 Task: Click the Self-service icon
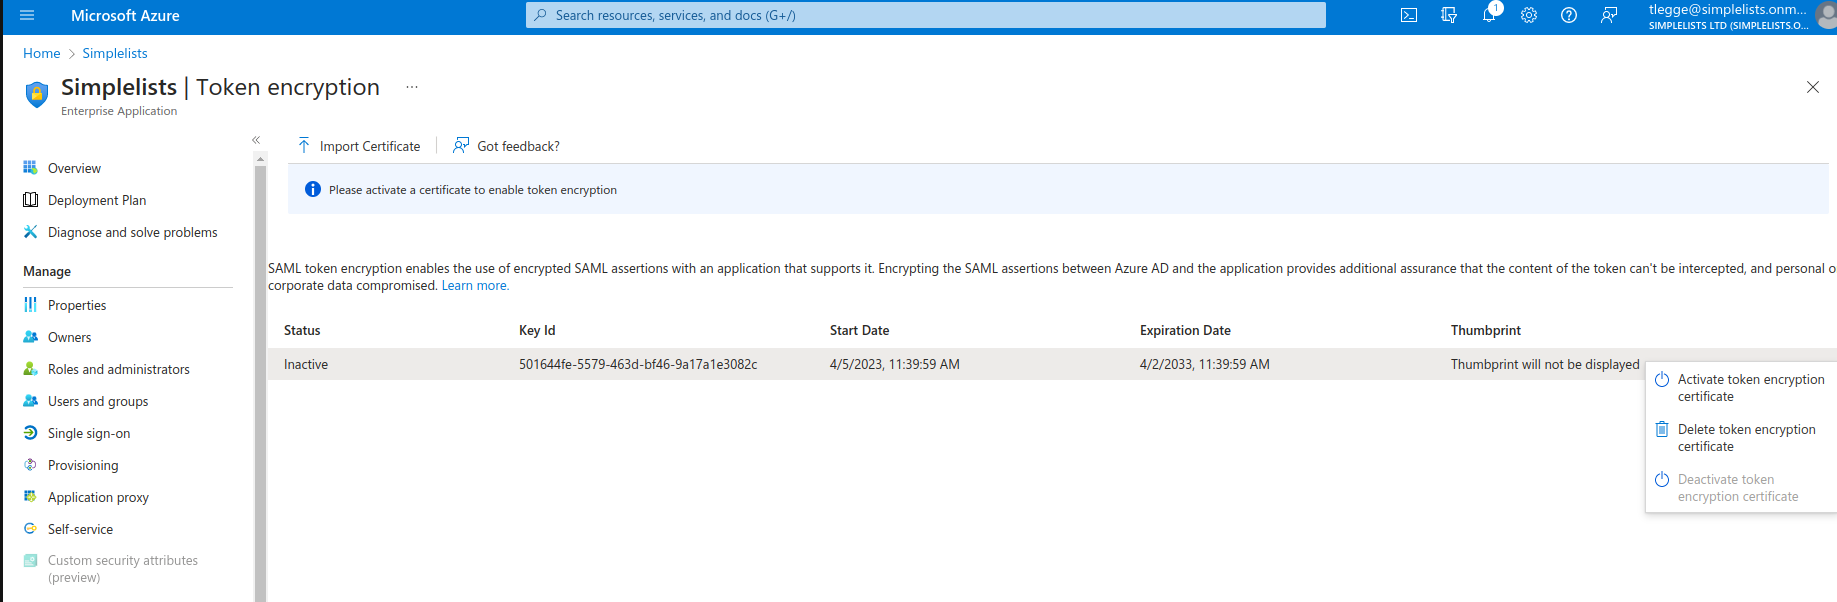[x=30, y=529]
